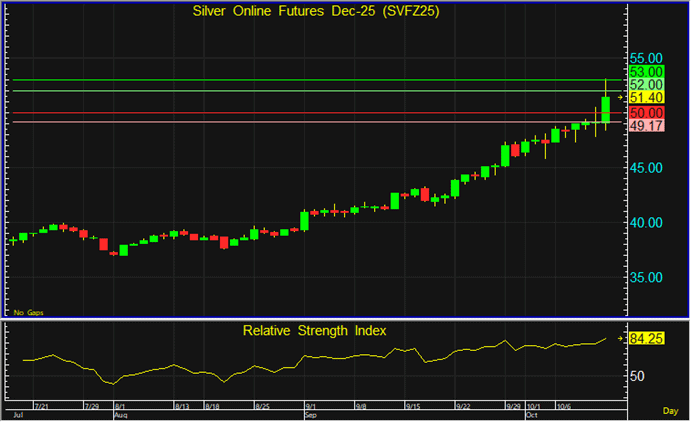Image resolution: width=691 pixels, height=422 pixels.
Task: Click the 35.00 price axis label
Action: point(647,277)
